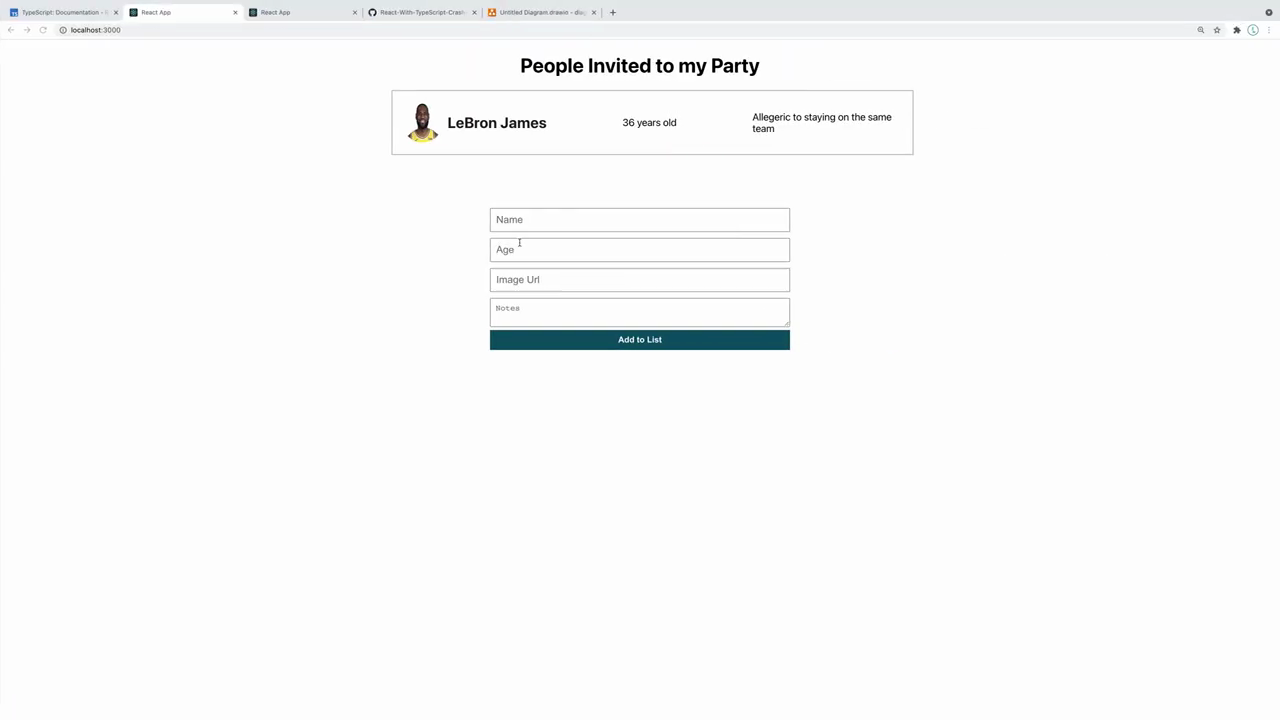This screenshot has height=720, width=1280.
Task: Switch to the second React App tab
Action: coord(300,12)
